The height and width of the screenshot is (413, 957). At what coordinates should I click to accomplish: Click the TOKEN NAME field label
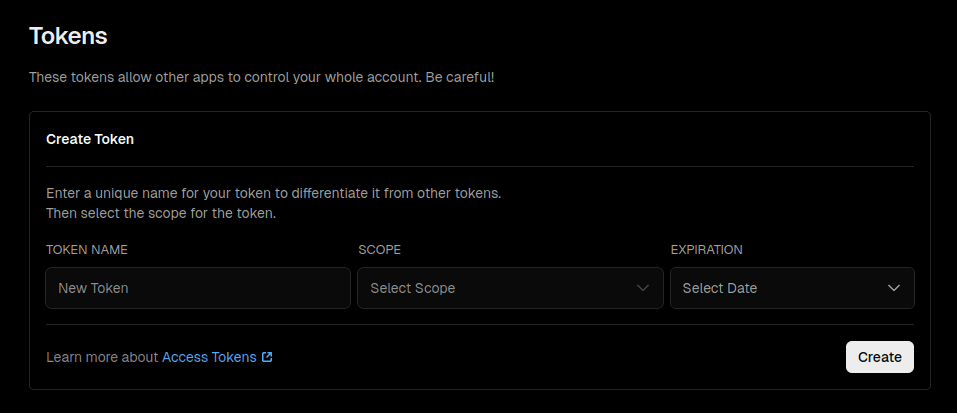tap(87, 249)
